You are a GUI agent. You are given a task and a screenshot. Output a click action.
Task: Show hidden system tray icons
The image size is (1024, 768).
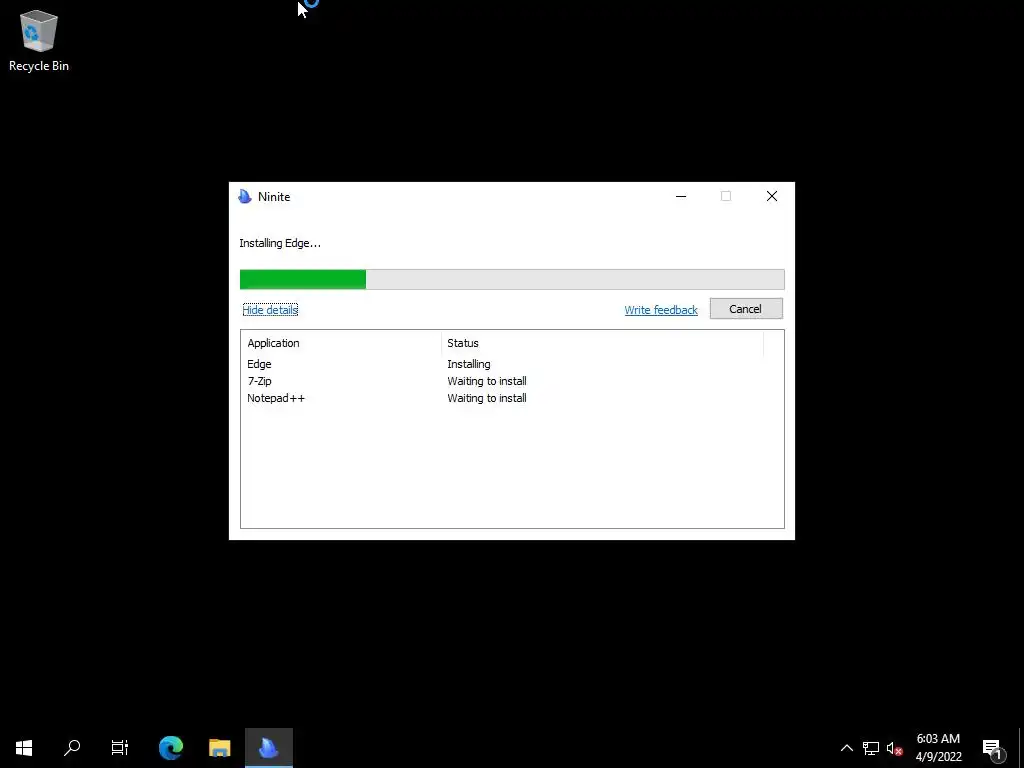pyautogui.click(x=846, y=748)
